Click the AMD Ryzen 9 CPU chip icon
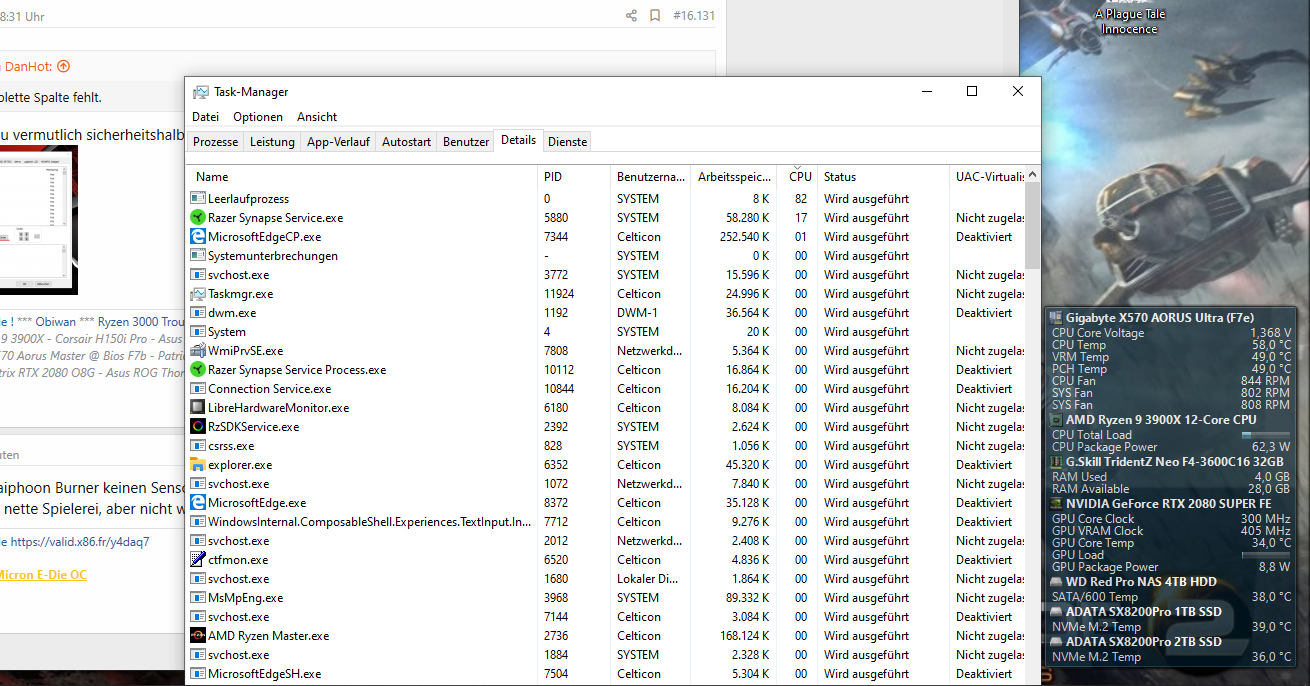The image size is (1310, 686). click(x=1056, y=420)
